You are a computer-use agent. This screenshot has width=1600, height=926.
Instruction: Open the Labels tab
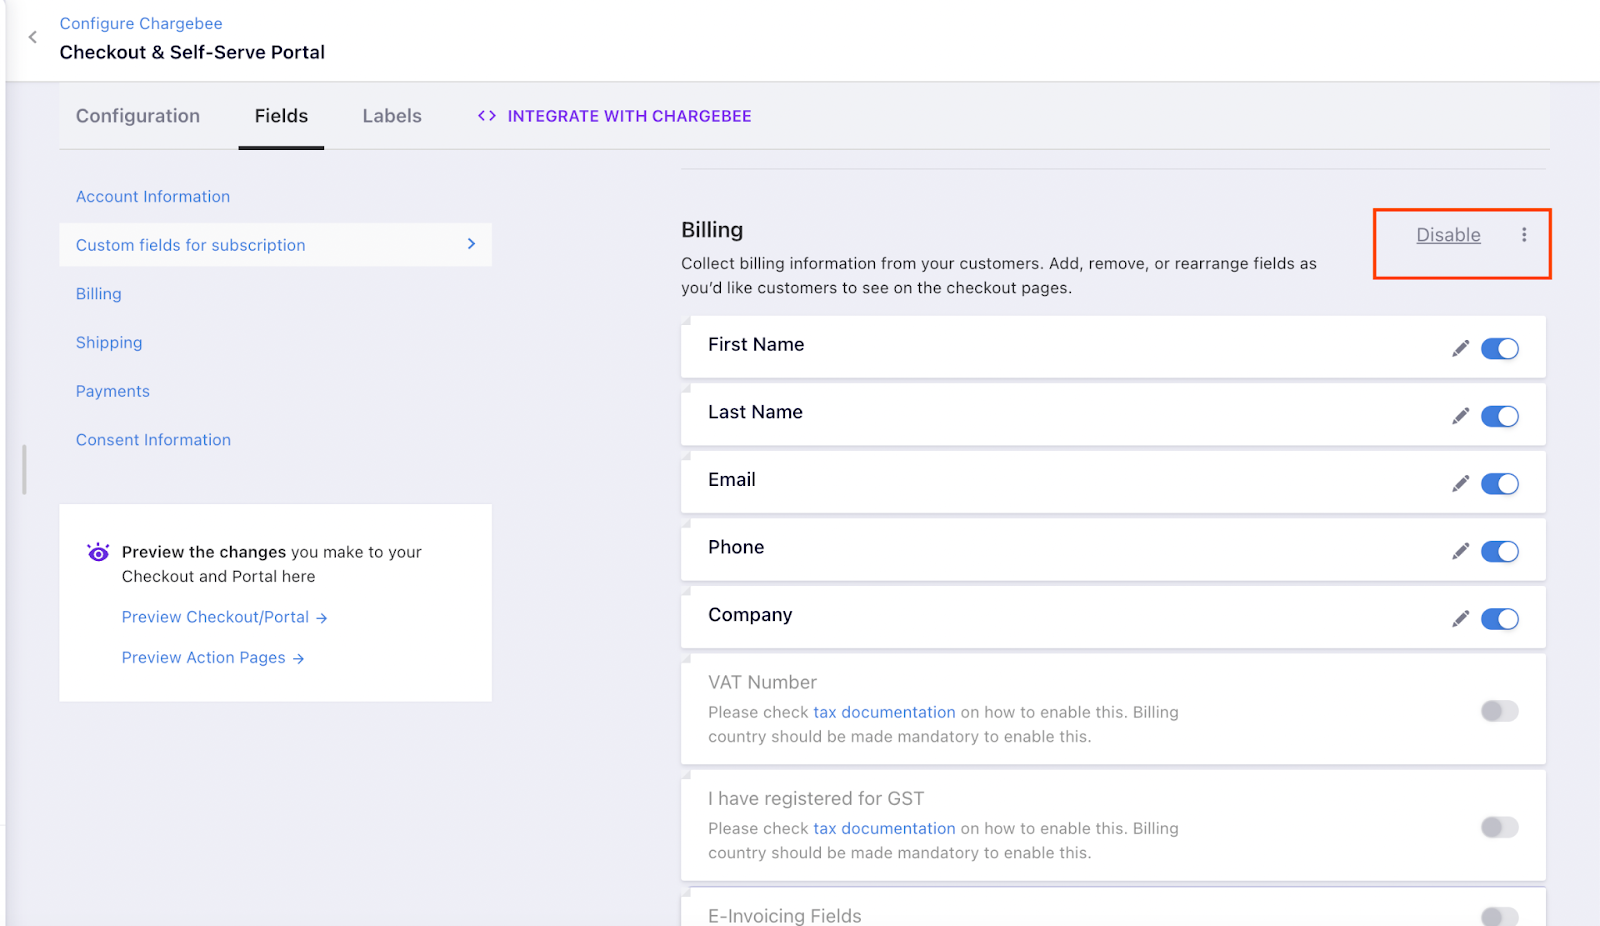pos(392,116)
